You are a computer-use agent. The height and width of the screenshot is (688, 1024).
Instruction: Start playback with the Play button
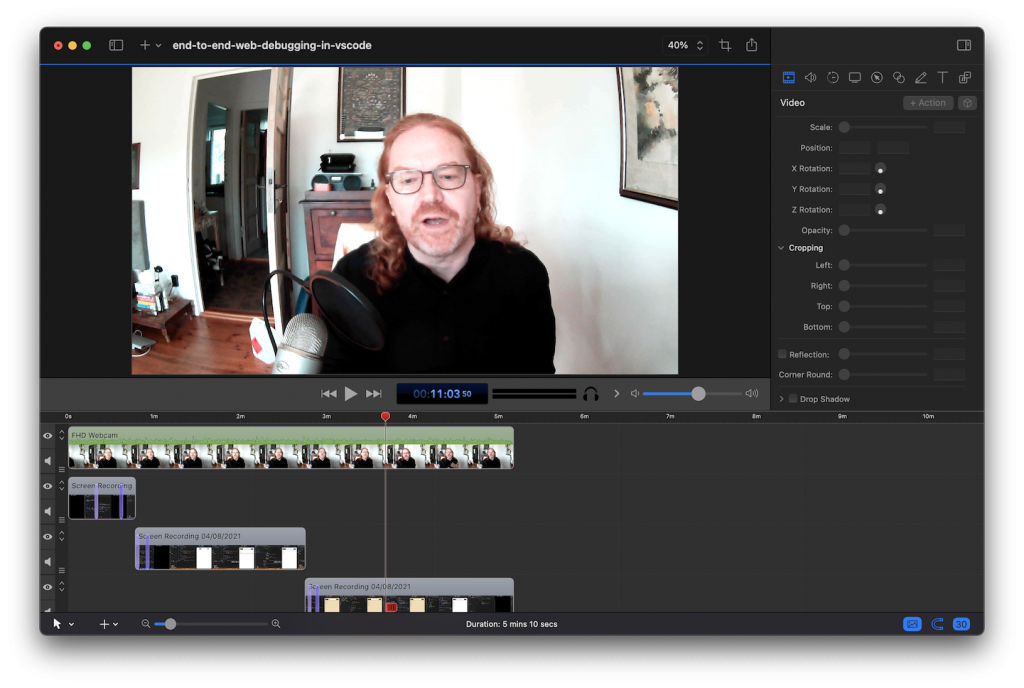click(351, 394)
